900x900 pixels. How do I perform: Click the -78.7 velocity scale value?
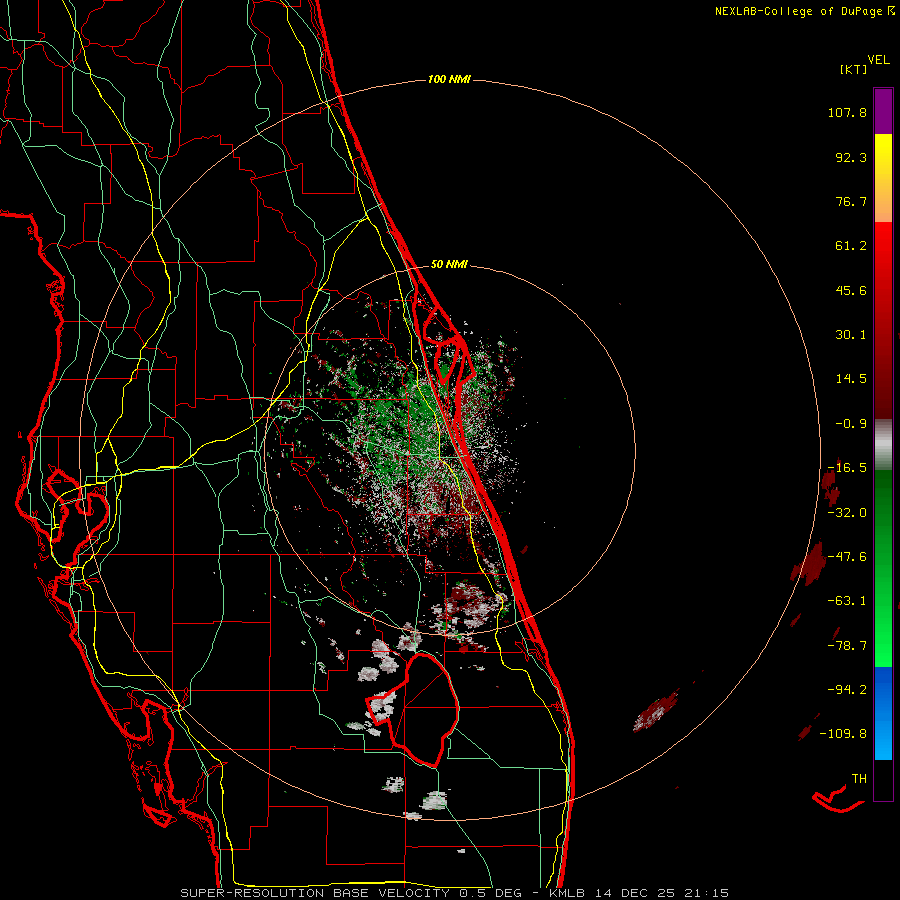tap(847, 646)
